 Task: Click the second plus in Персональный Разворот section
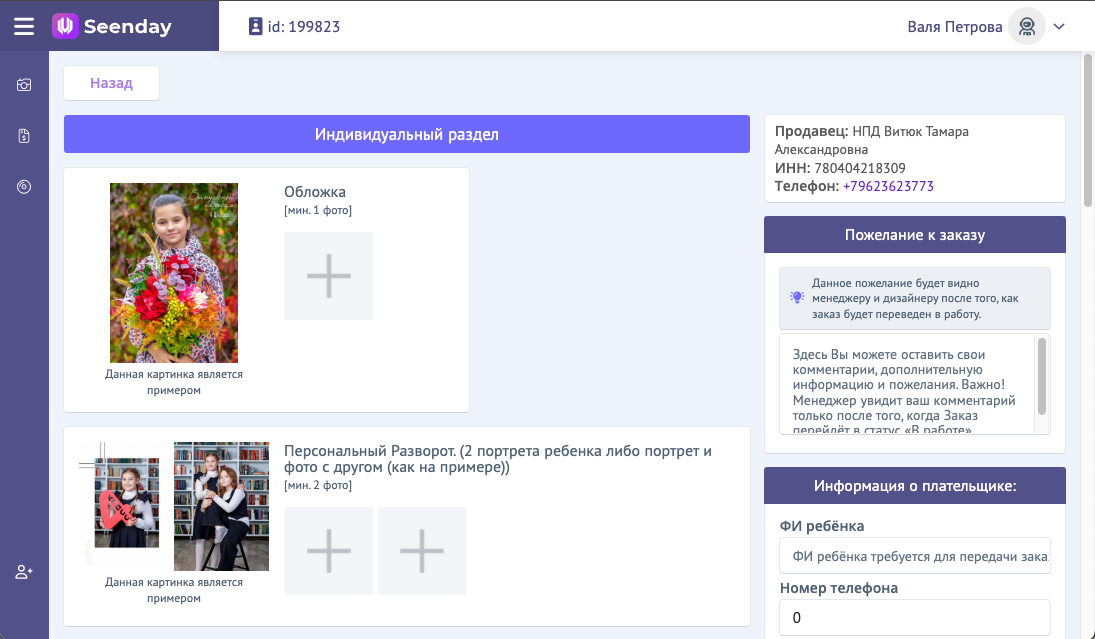pos(421,551)
